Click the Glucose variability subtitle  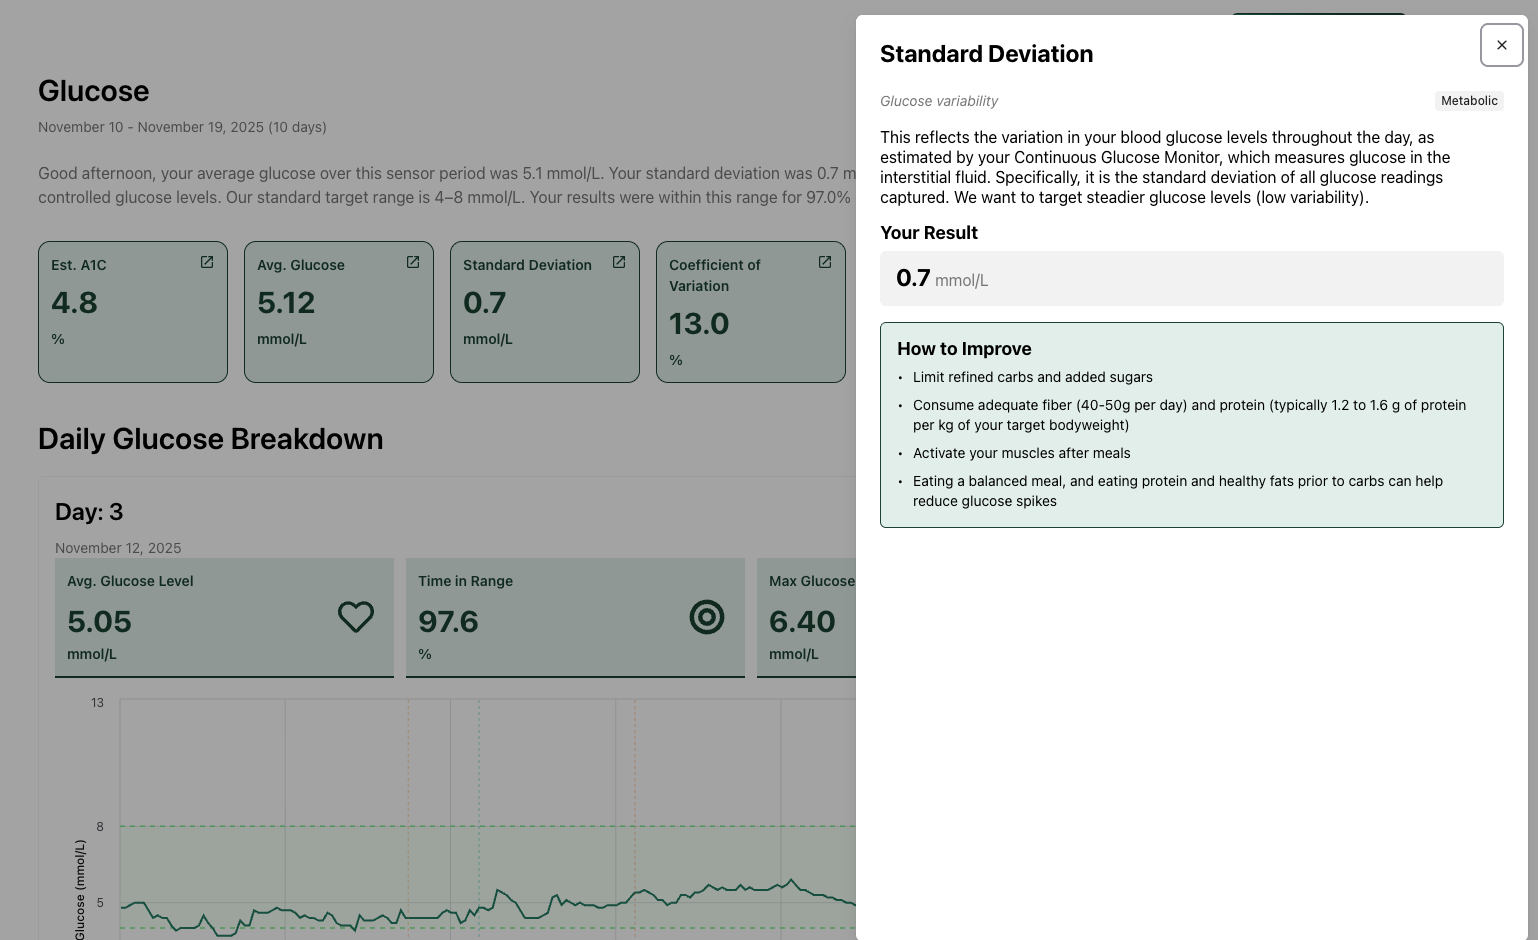coord(939,101)
